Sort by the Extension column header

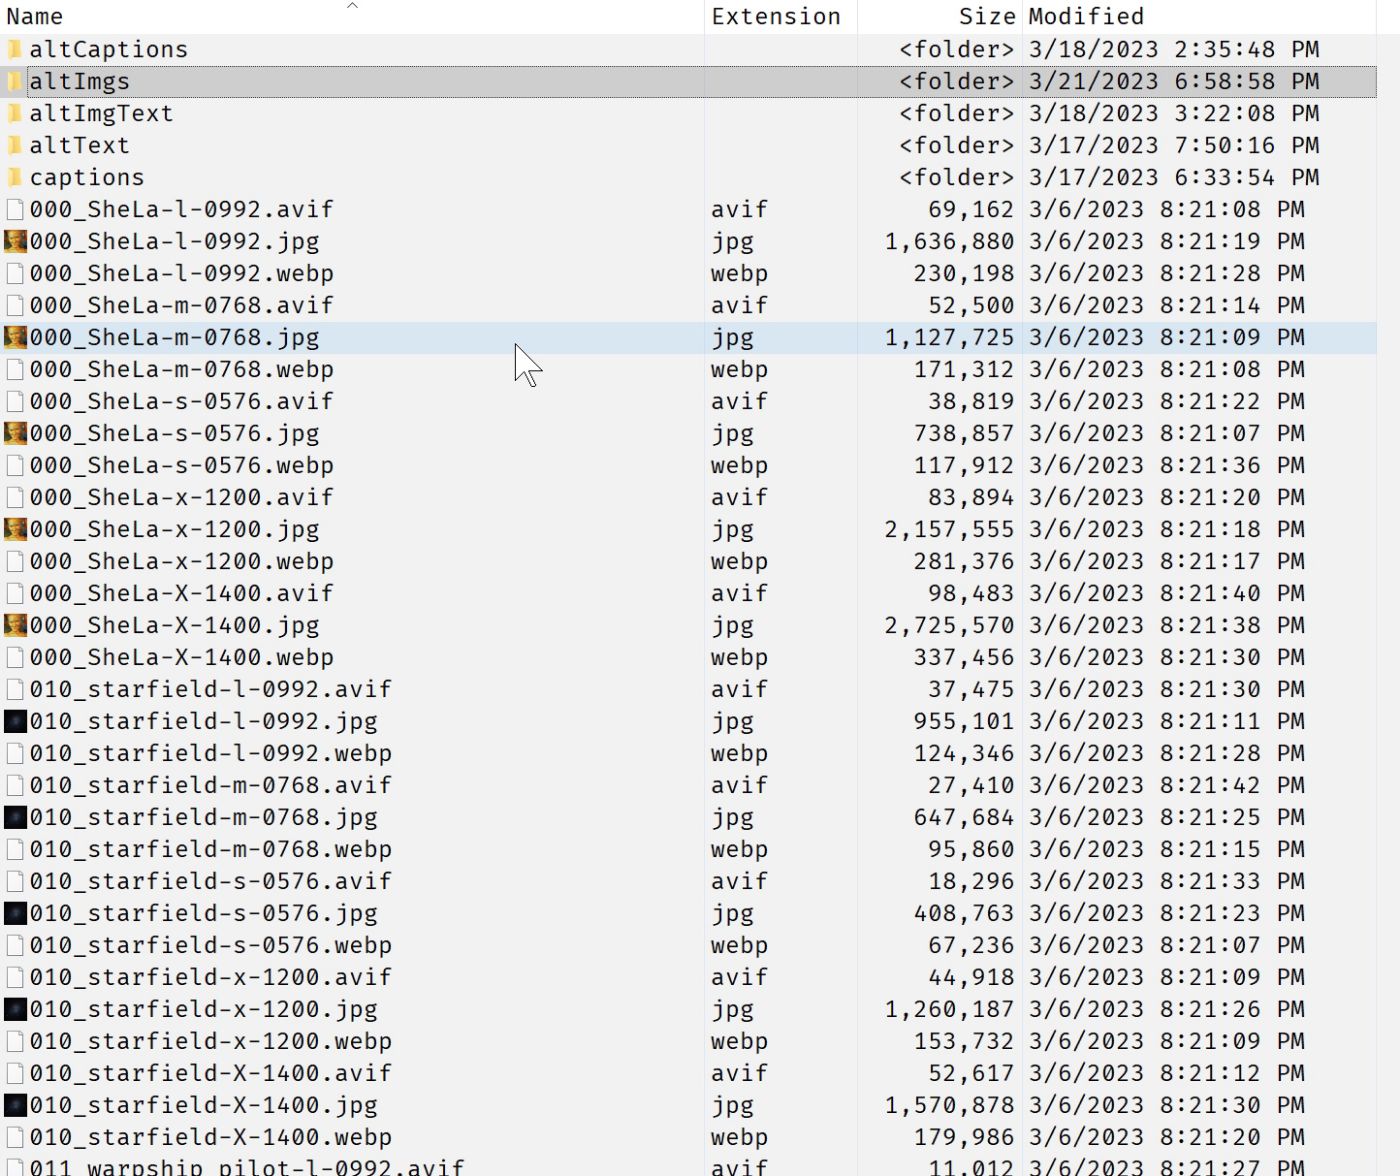[775, 16]
